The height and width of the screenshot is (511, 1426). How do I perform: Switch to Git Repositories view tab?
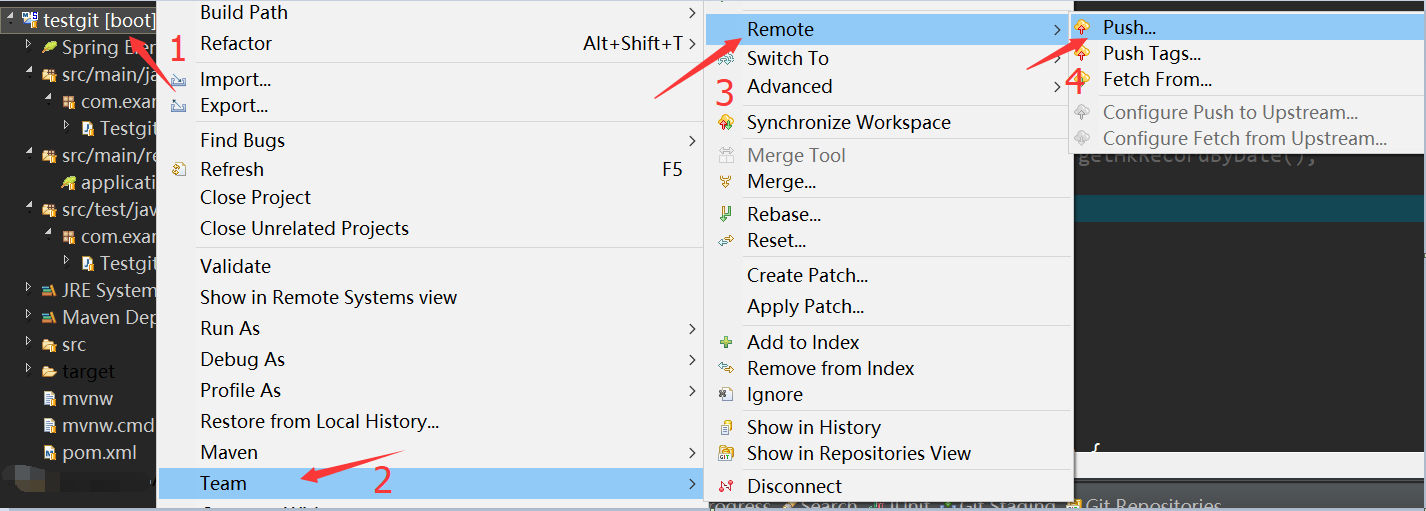tap(1144, 505)
